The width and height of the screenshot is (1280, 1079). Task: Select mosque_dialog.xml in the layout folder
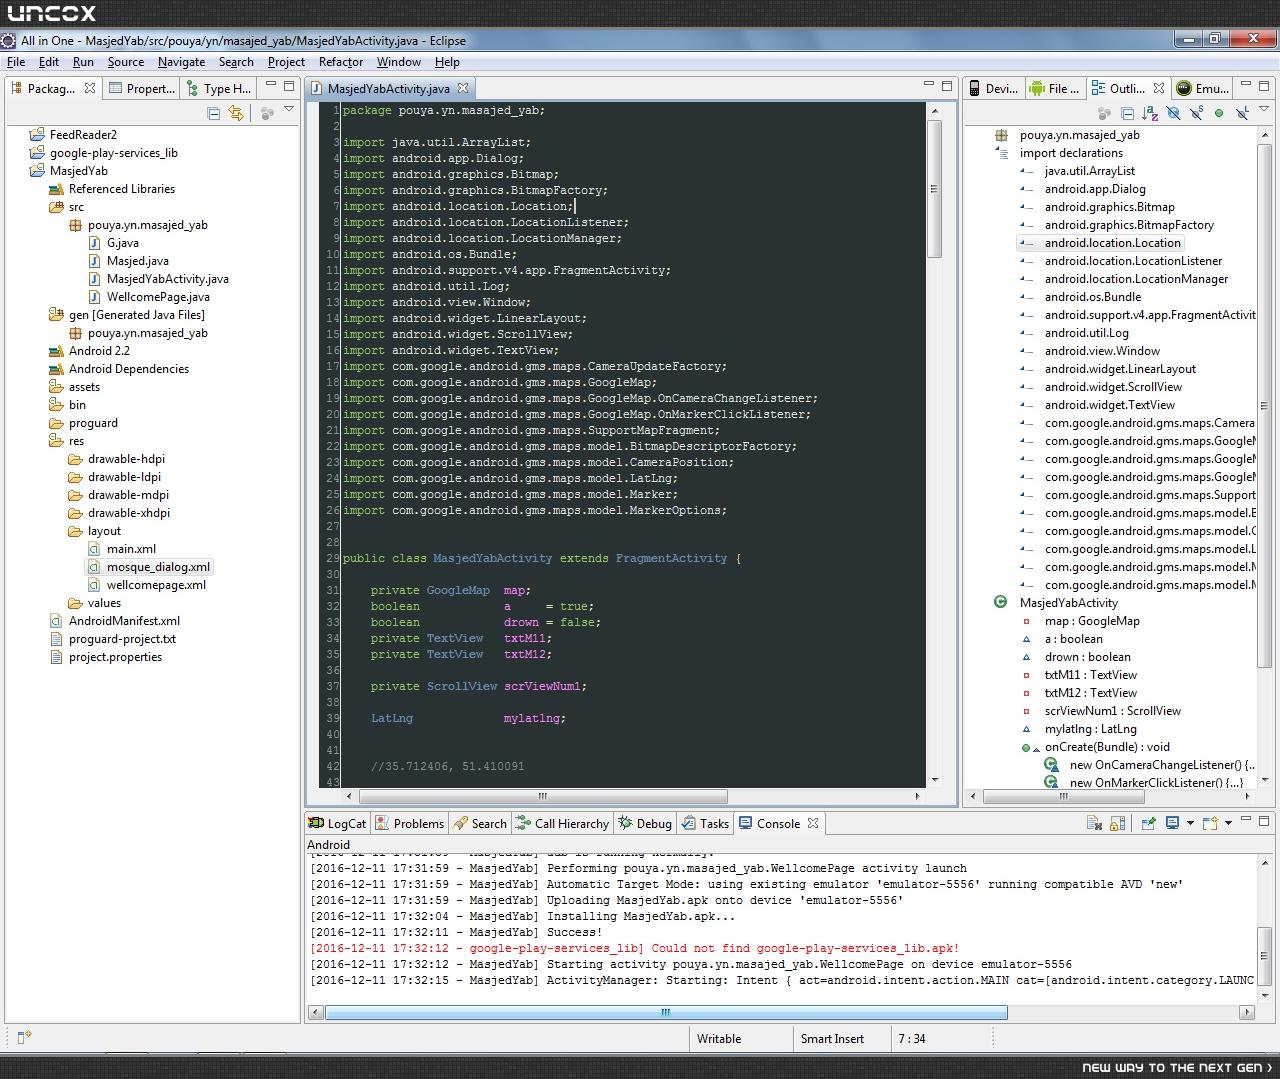158,567
